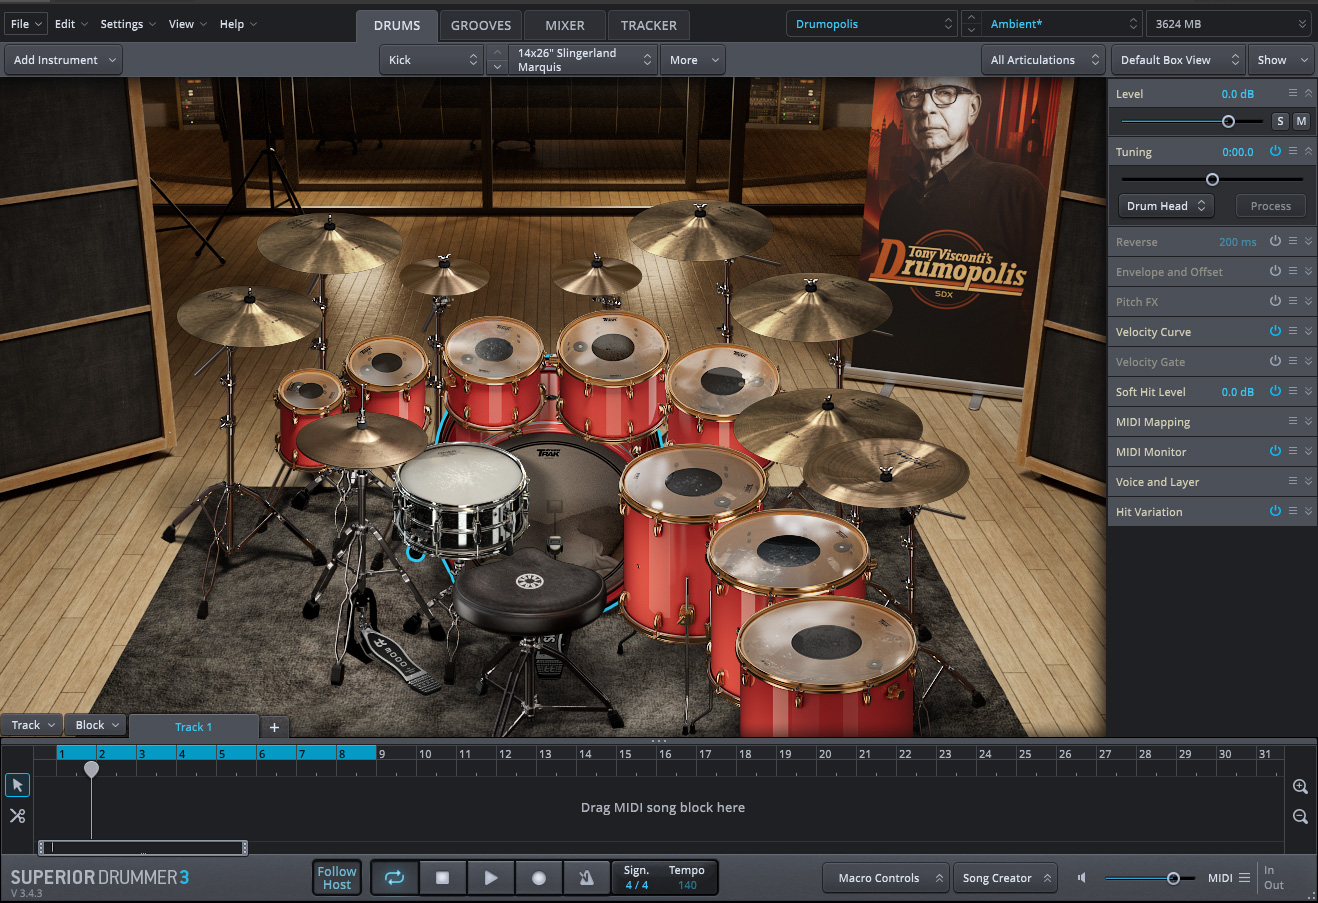Toggle loop playback button

point(394,878)
